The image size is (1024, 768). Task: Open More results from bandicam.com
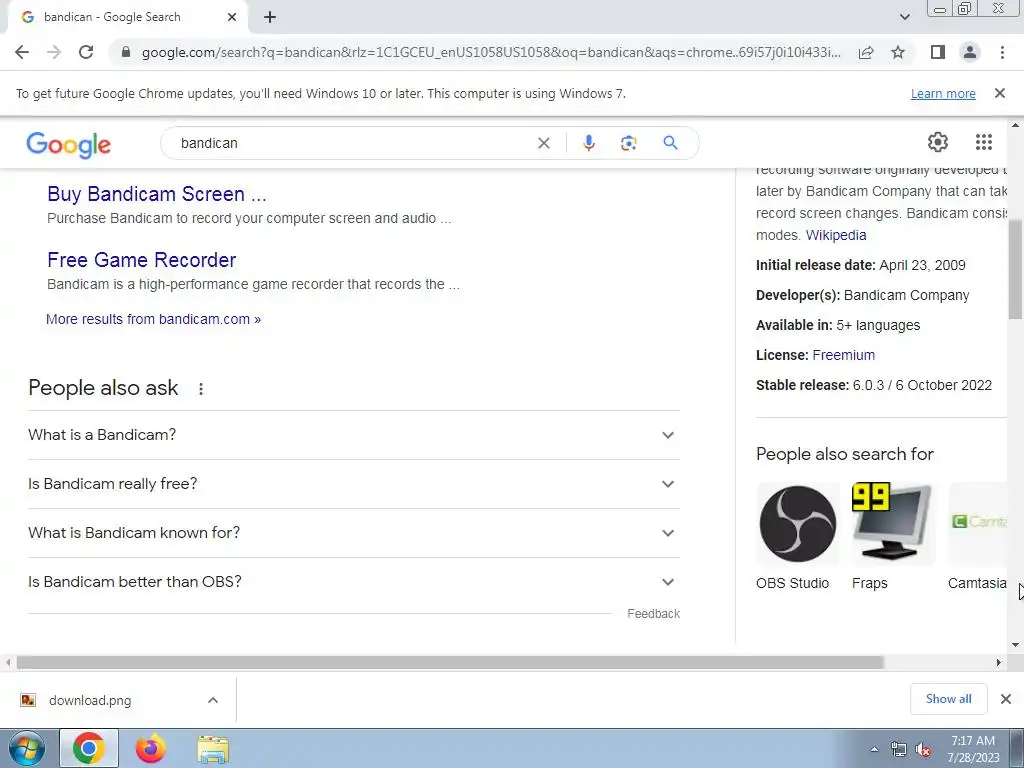153,319
